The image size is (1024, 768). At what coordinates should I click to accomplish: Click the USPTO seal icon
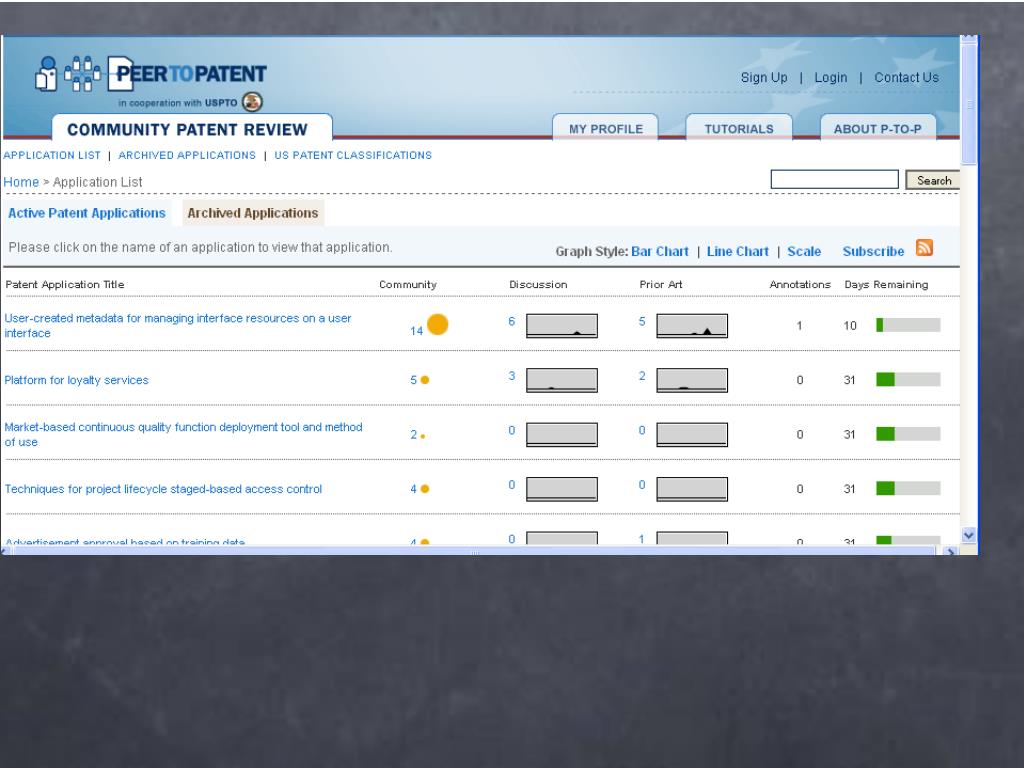(252, 102)
